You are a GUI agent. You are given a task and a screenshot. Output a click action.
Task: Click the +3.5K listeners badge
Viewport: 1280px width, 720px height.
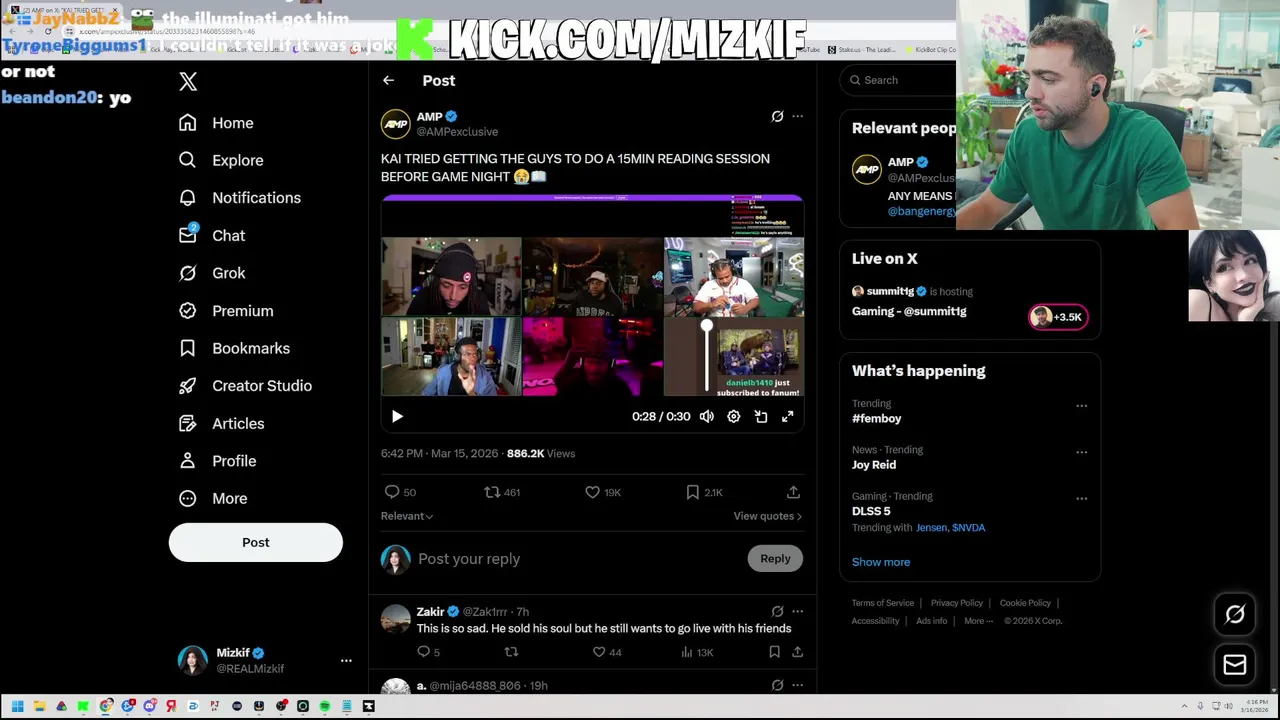click(x=1058, y=317)
